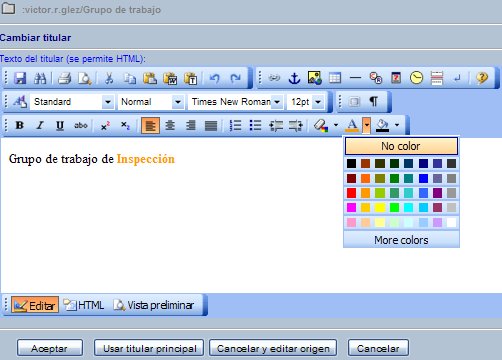
Task: Click the Save diskette icon
Action: 20,78
